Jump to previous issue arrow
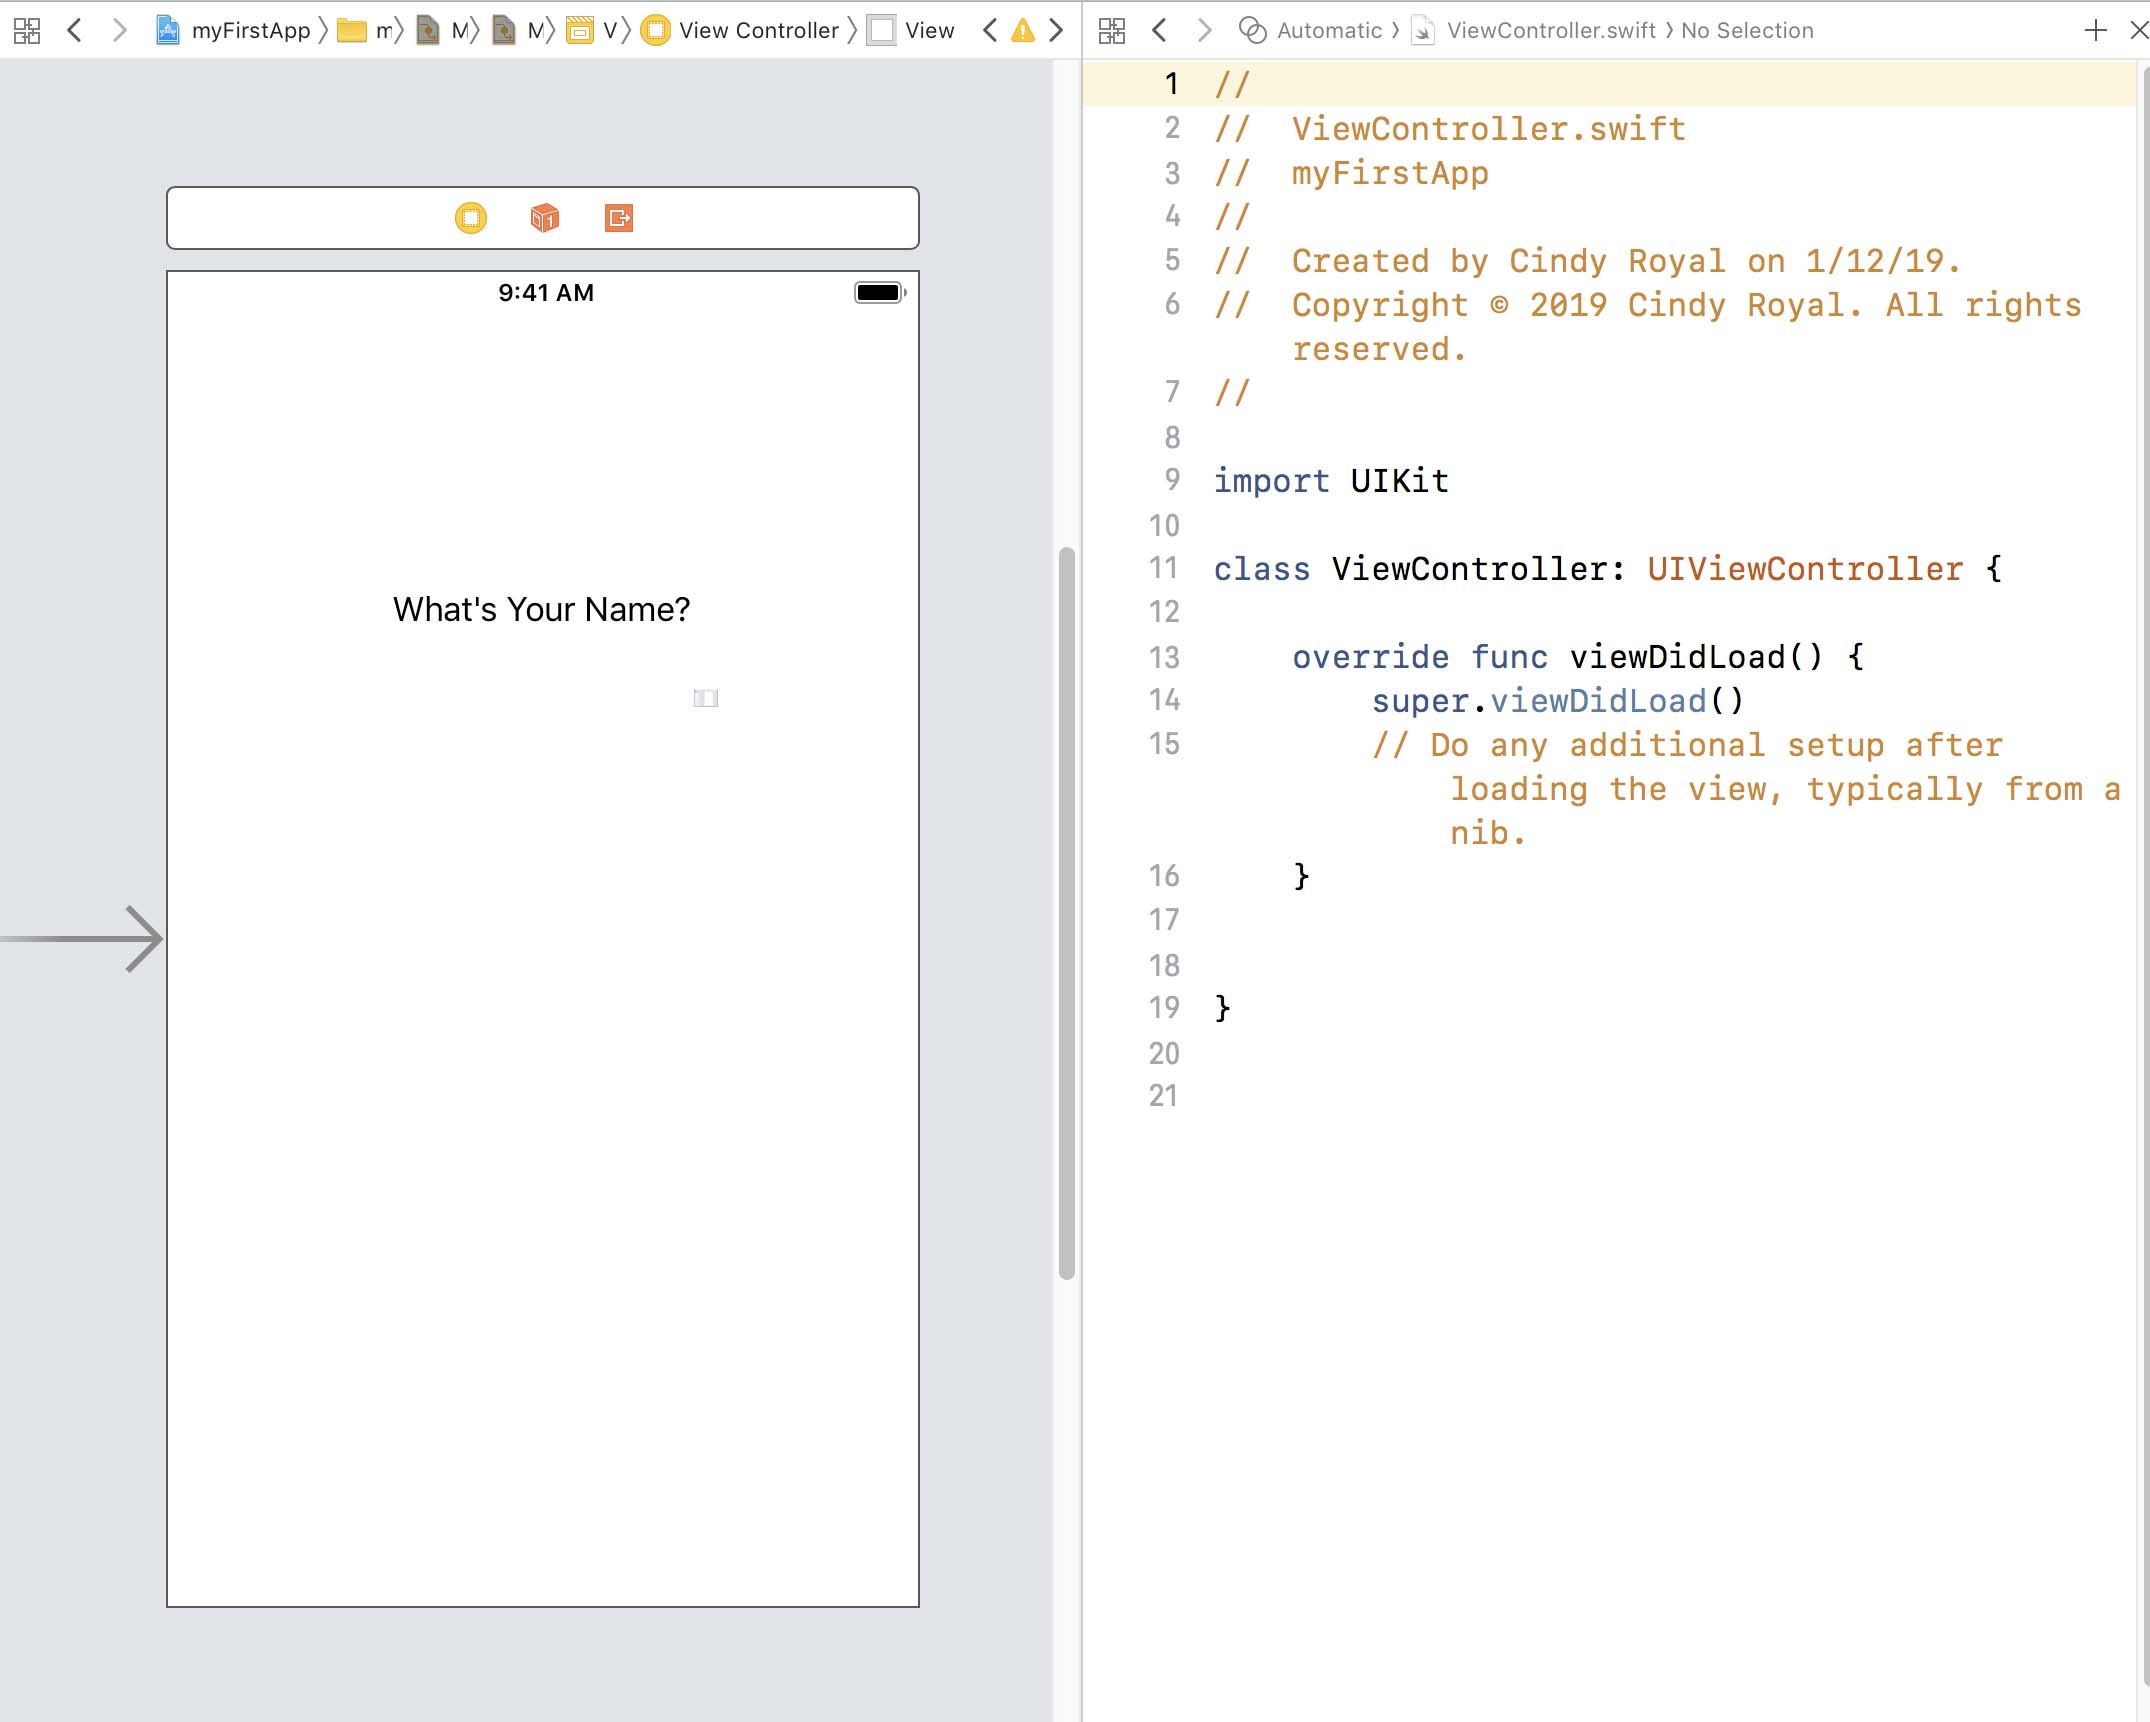This screenshot has height=1722, width=2150. click(x=990, y=31)
